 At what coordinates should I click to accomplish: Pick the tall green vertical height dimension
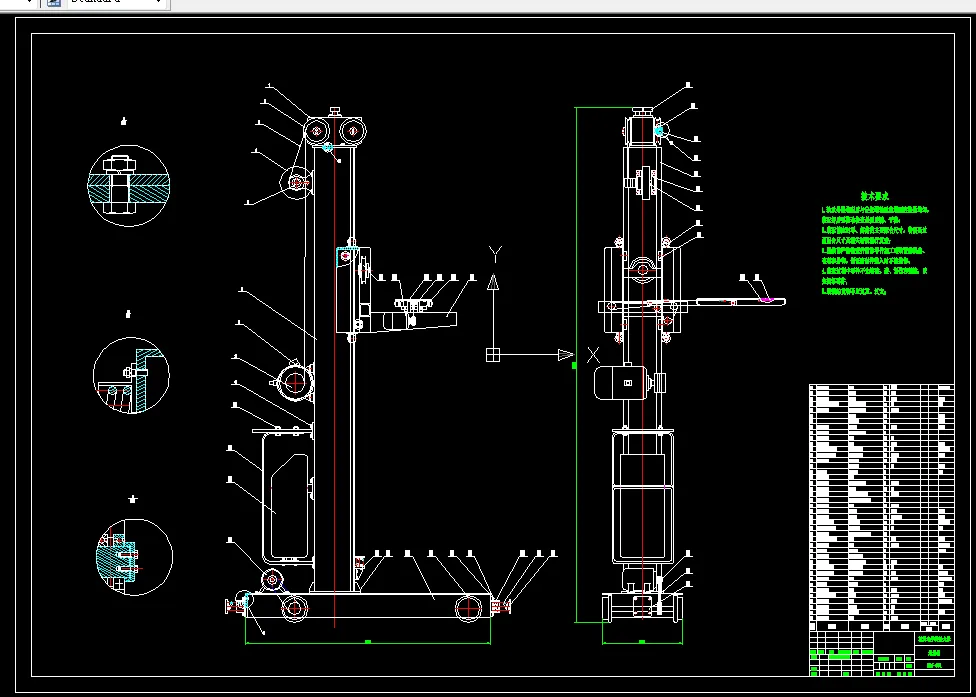coord(575,365)
